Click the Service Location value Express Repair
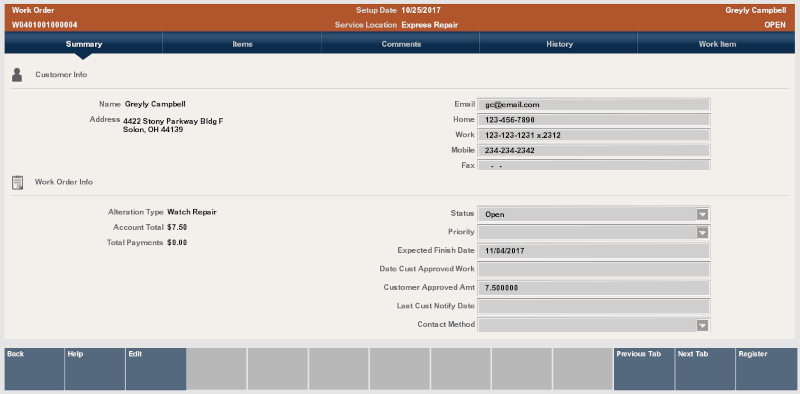Viewport: 800px width, 394px height. (x=430, y=25)
